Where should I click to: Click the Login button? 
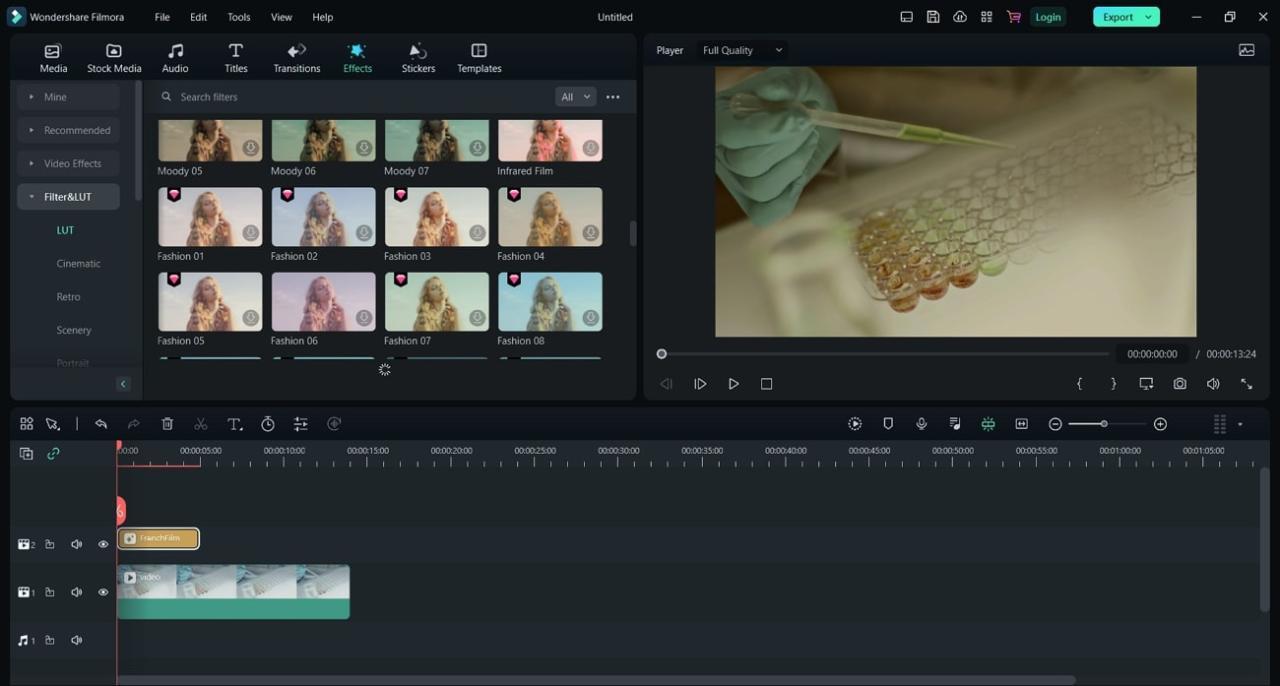[1048, 17]
